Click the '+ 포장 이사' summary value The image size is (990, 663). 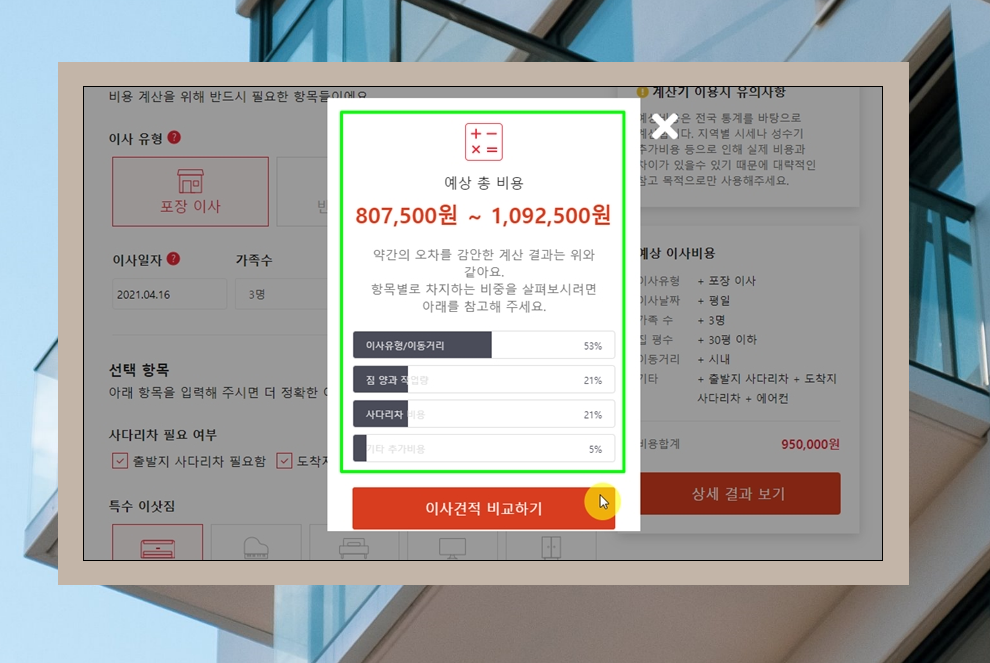click(x=726, y=281)
